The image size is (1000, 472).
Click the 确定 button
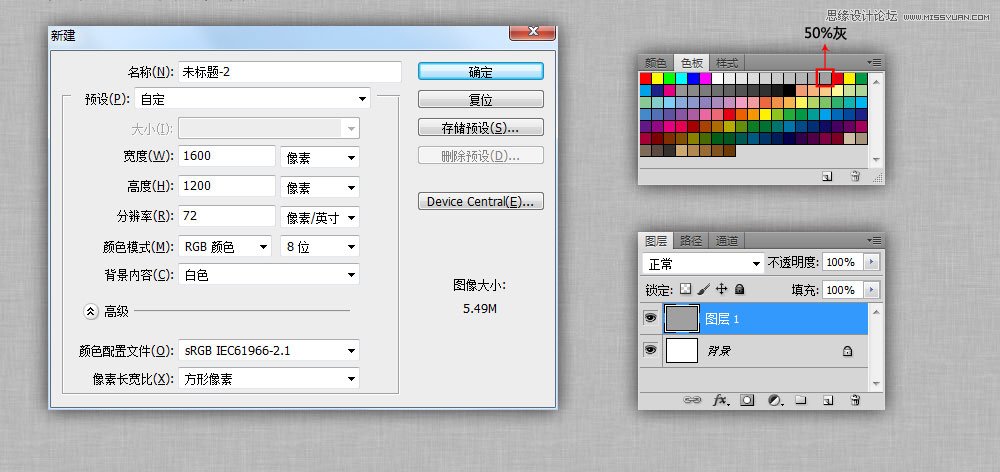(481, 71)
